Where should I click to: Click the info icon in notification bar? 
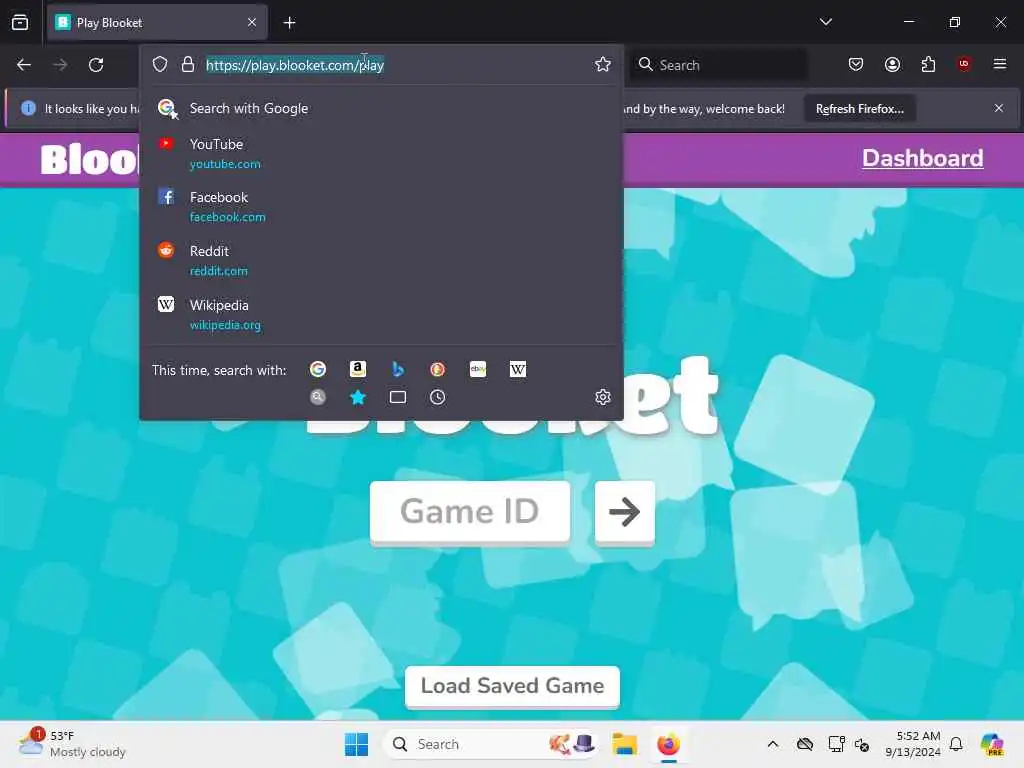[x=28, y=108]
